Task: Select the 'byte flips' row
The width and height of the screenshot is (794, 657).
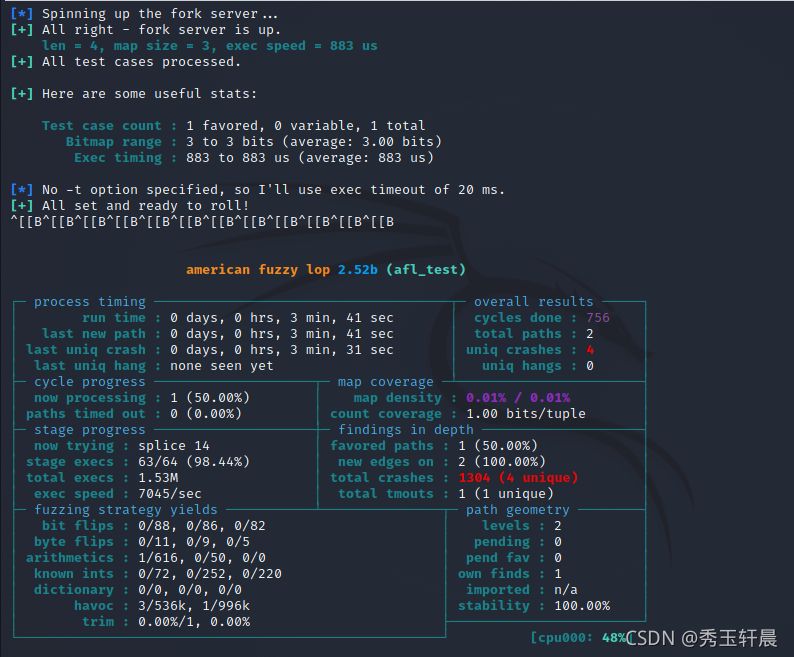Action: pos(142,542)
